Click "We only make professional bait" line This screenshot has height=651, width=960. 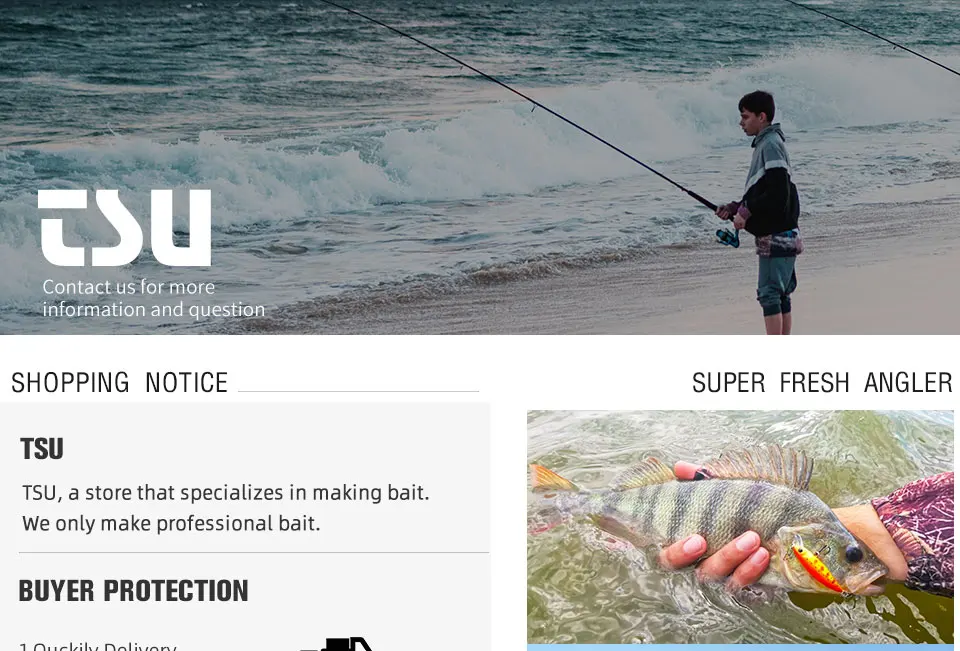[171, 524]
